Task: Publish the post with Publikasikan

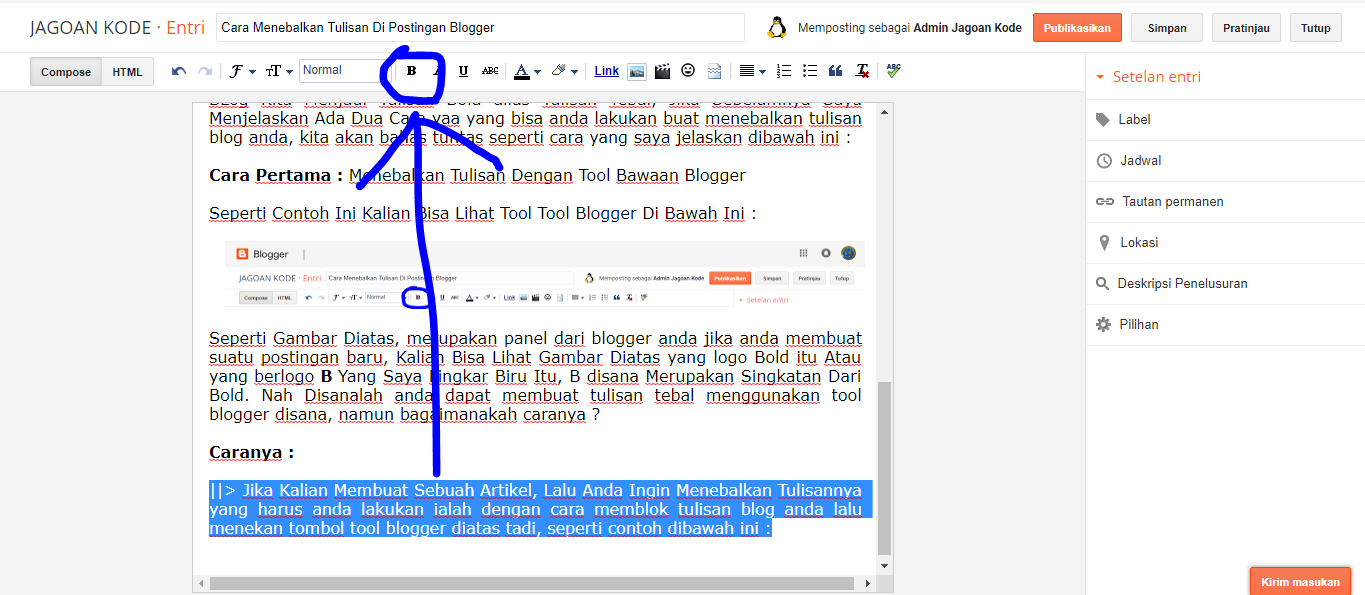Action: tap(1077, 27)
